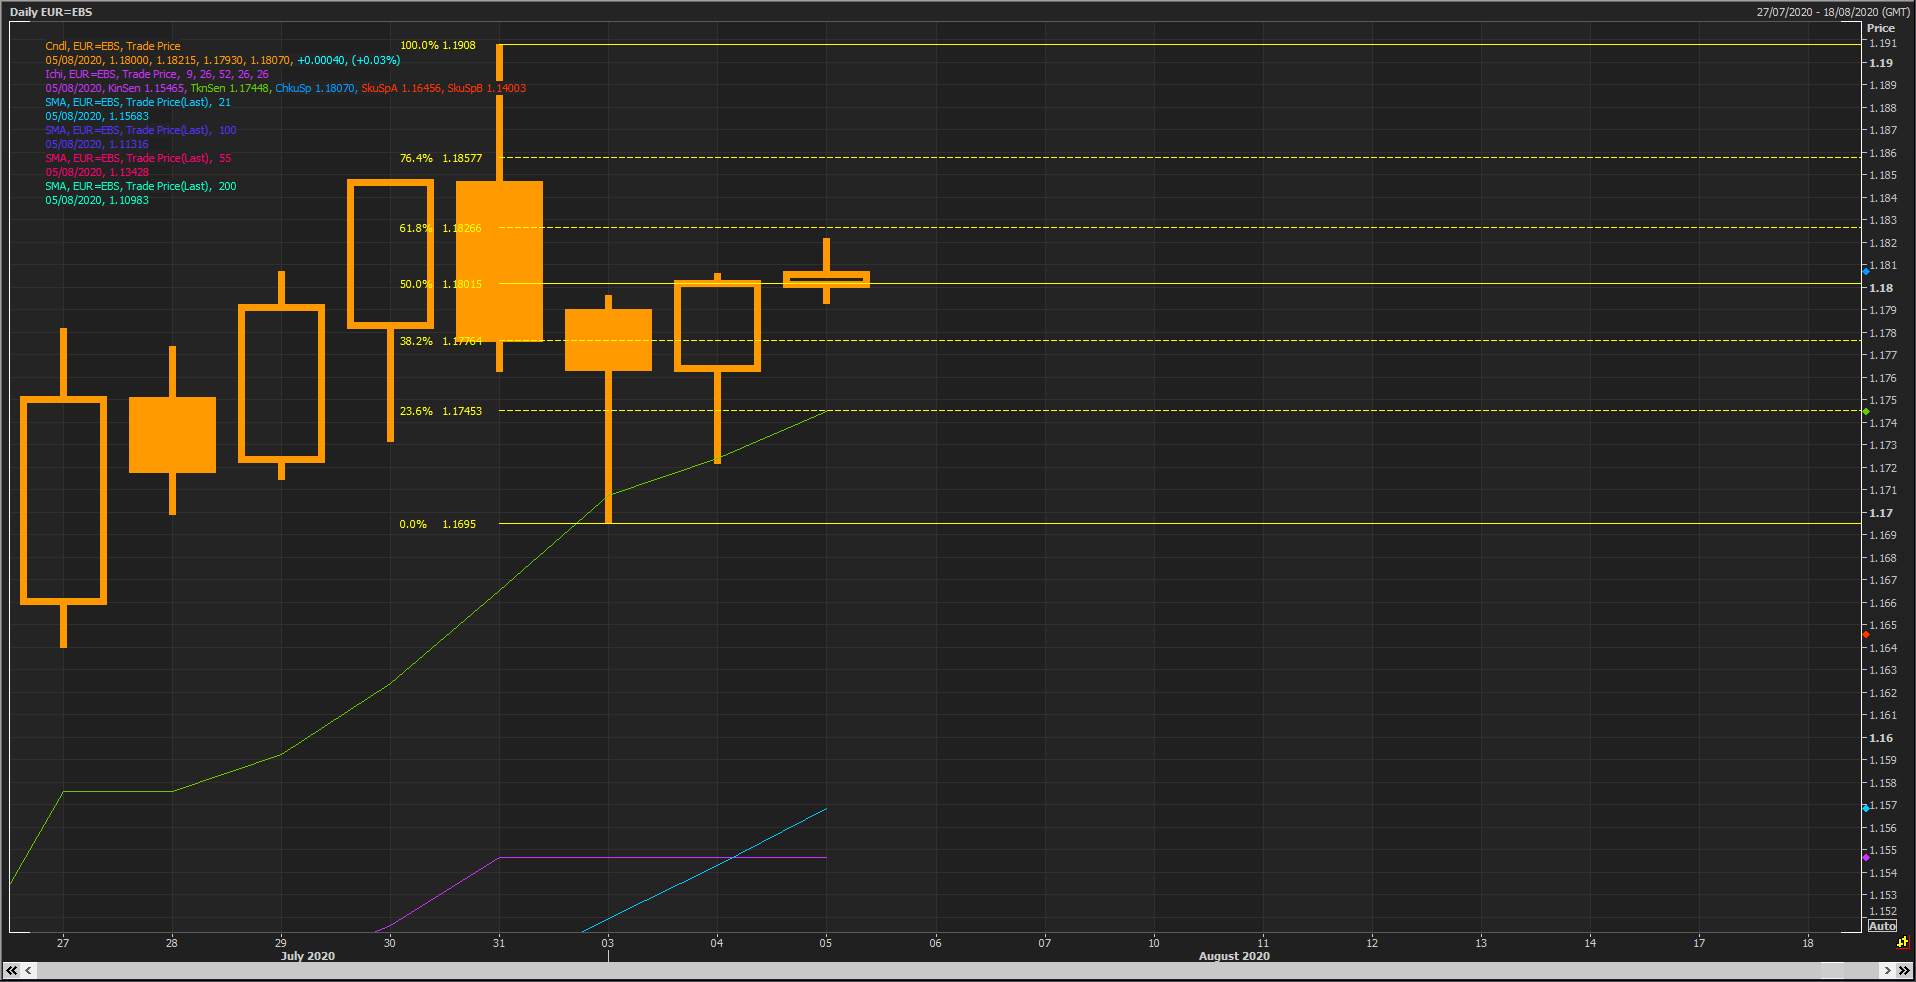Jump to latest data with the double-right arrow
1916x982 pixels.
point(1904,970)
